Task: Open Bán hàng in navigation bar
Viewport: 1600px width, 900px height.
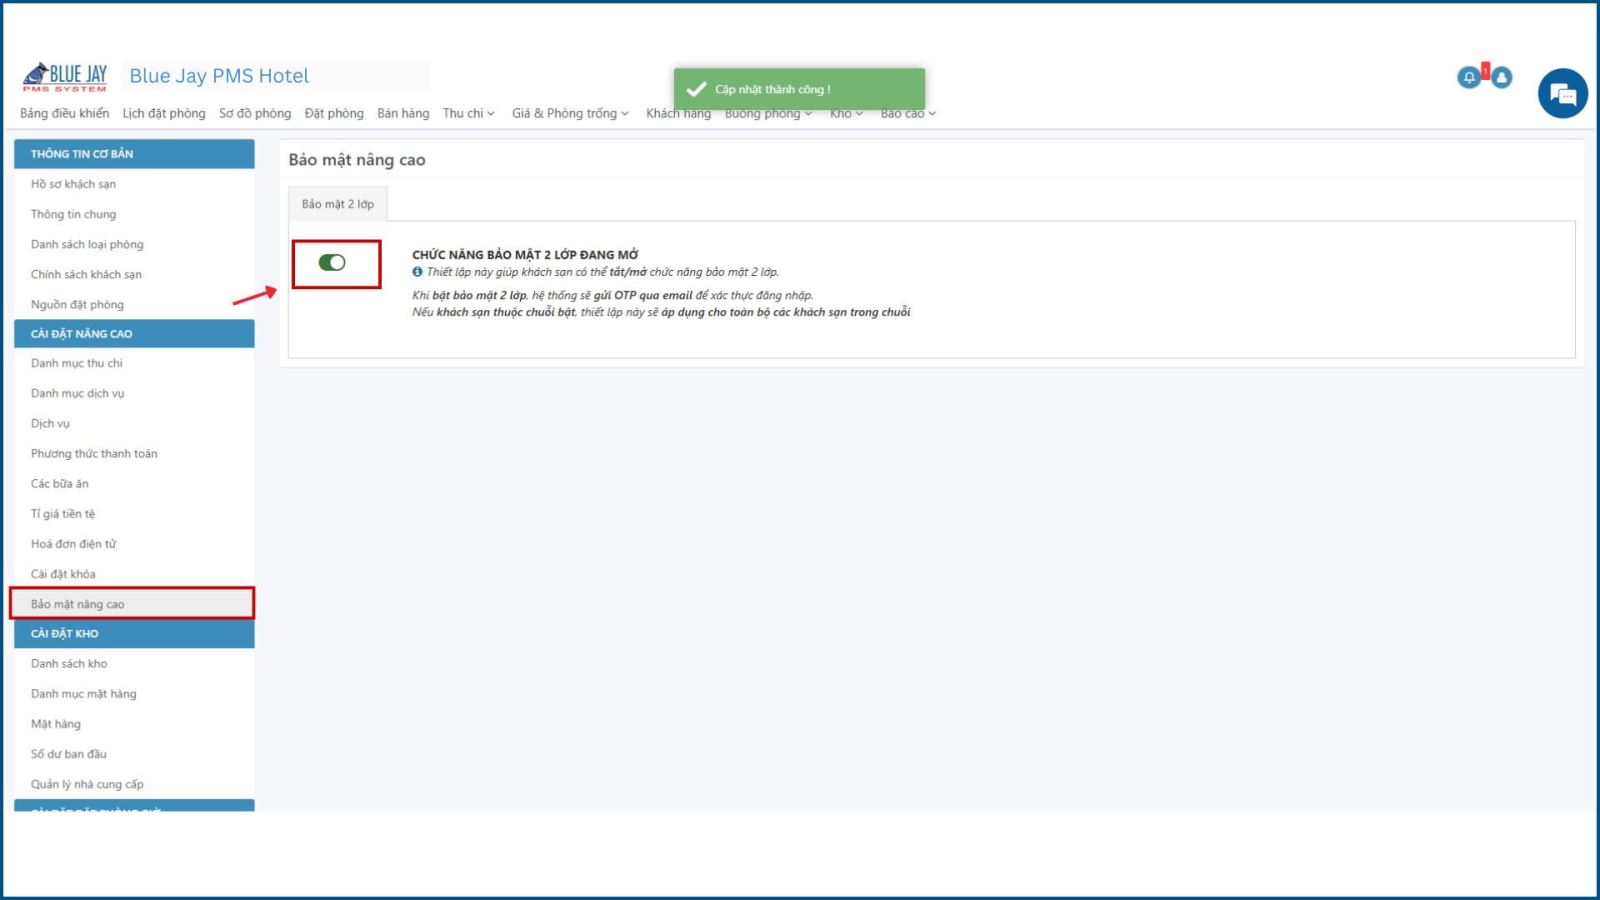Action: pyautogui.click(x=403, y=114)
